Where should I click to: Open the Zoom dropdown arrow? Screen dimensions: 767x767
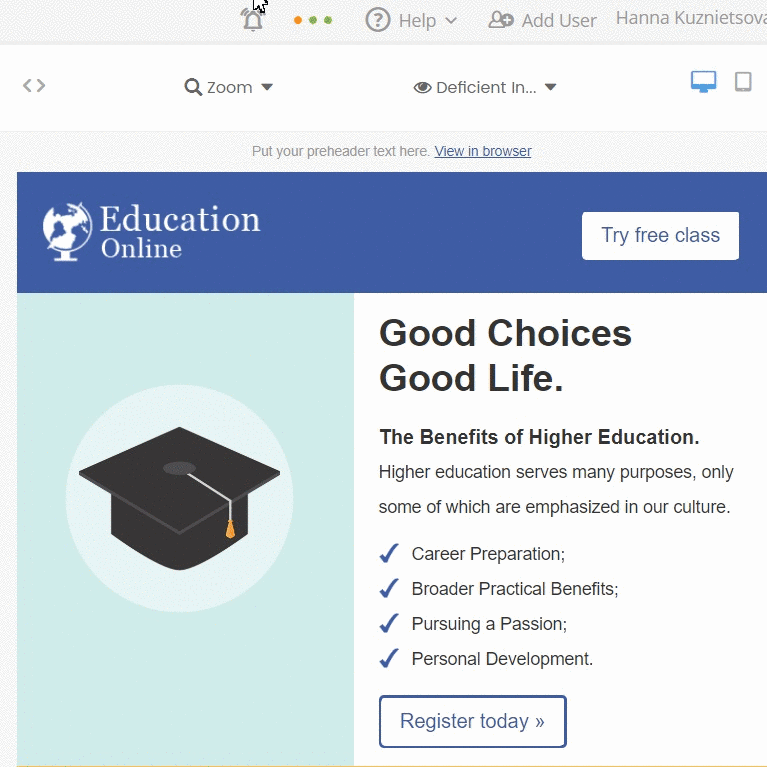tap(267, 87)
